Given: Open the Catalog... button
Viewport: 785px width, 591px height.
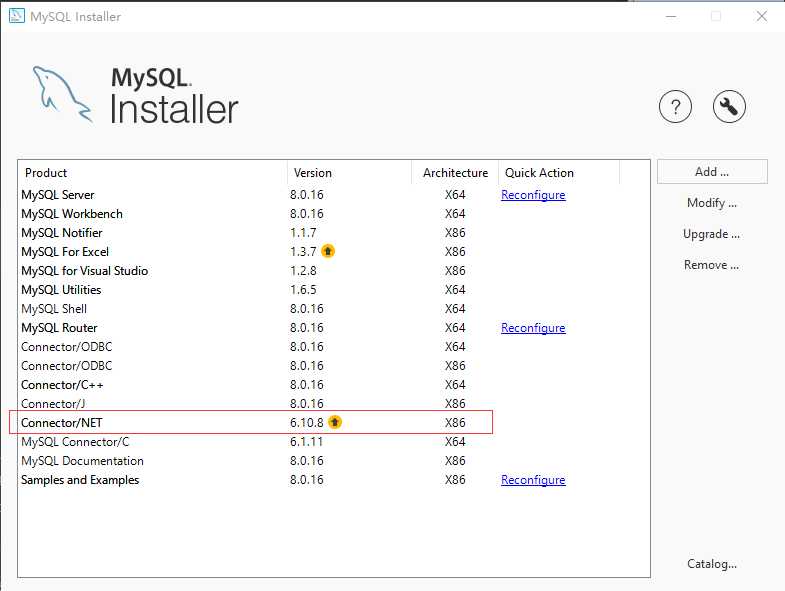Looking at the screenshot, I should [x=712, y=563].
